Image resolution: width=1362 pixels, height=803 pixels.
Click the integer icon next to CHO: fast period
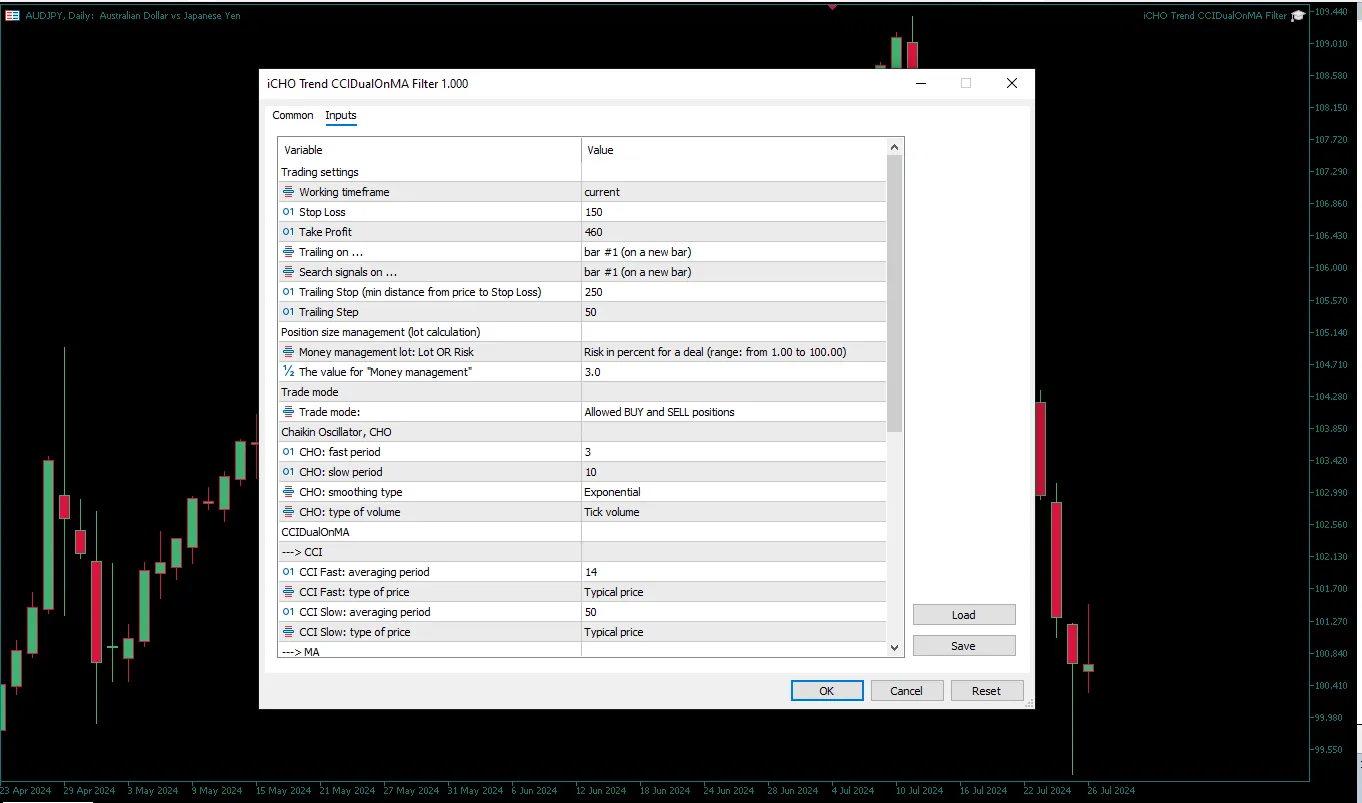288,452
